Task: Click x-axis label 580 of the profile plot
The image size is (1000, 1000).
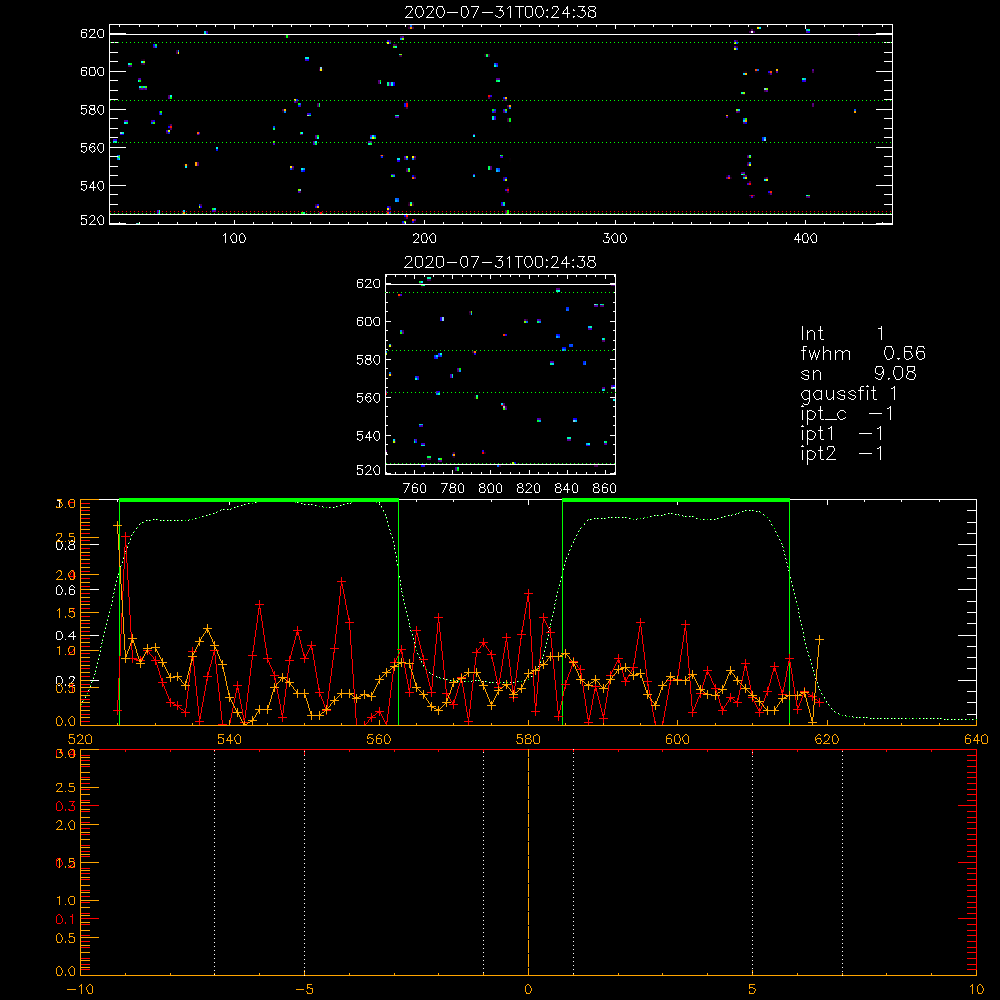Action: pos(528,739)
